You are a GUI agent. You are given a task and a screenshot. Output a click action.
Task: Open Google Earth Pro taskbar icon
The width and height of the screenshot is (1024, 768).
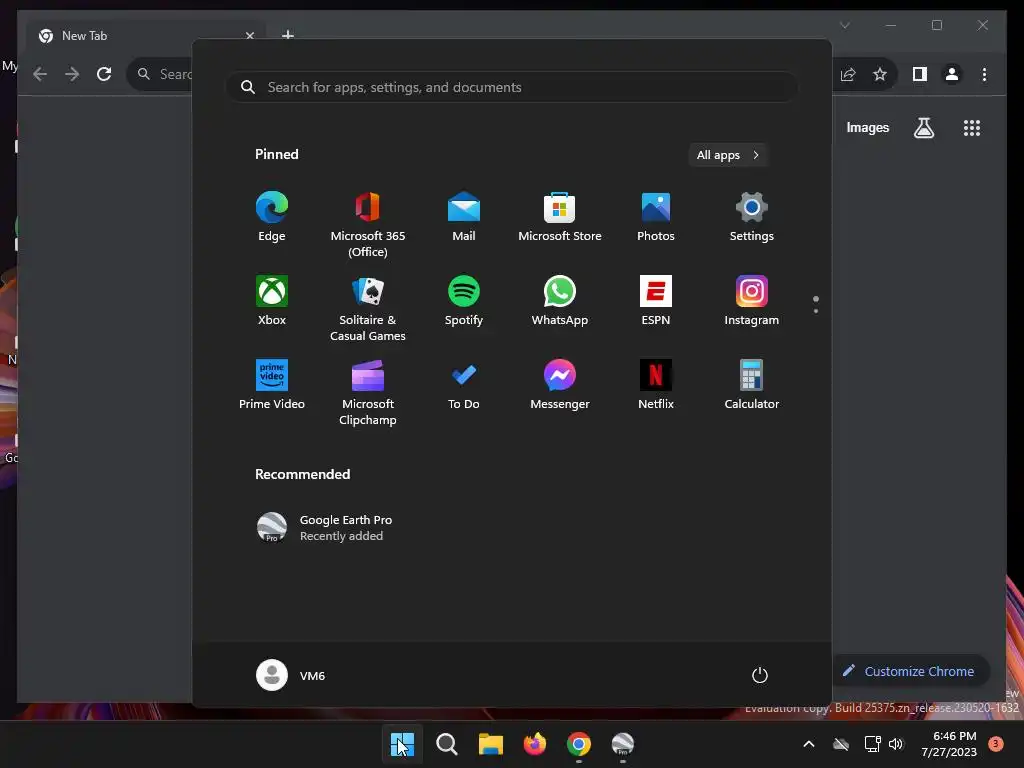click(x=623, y=744)
